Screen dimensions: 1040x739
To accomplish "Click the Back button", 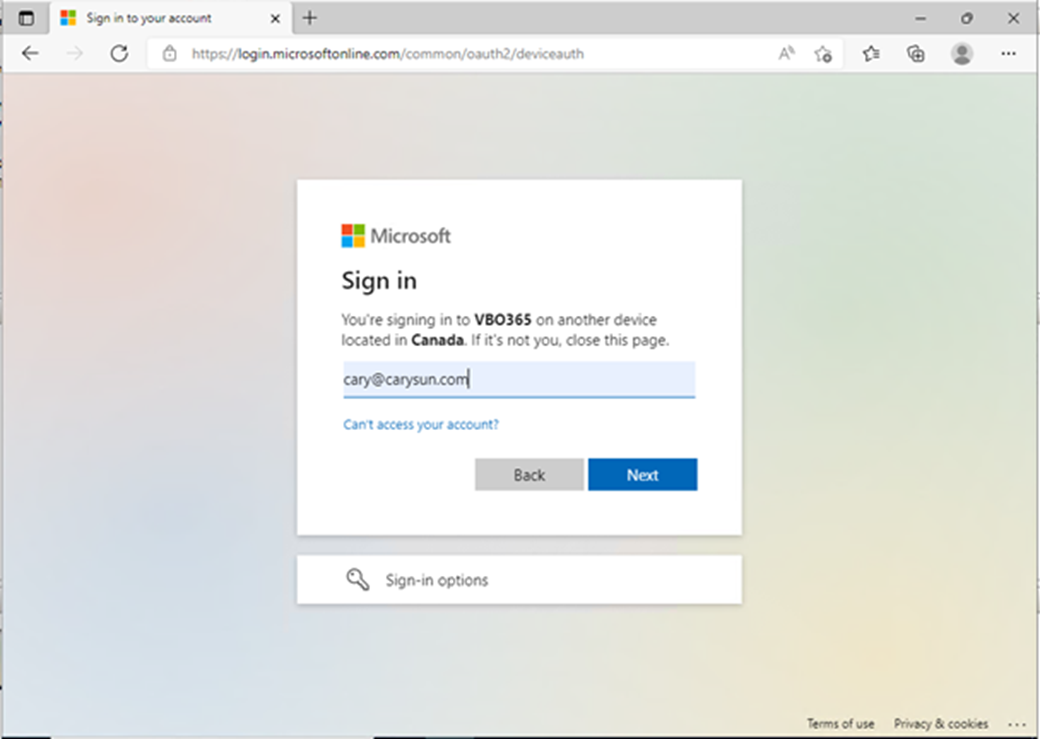I will pyautogui.click(x=529, y=474).
